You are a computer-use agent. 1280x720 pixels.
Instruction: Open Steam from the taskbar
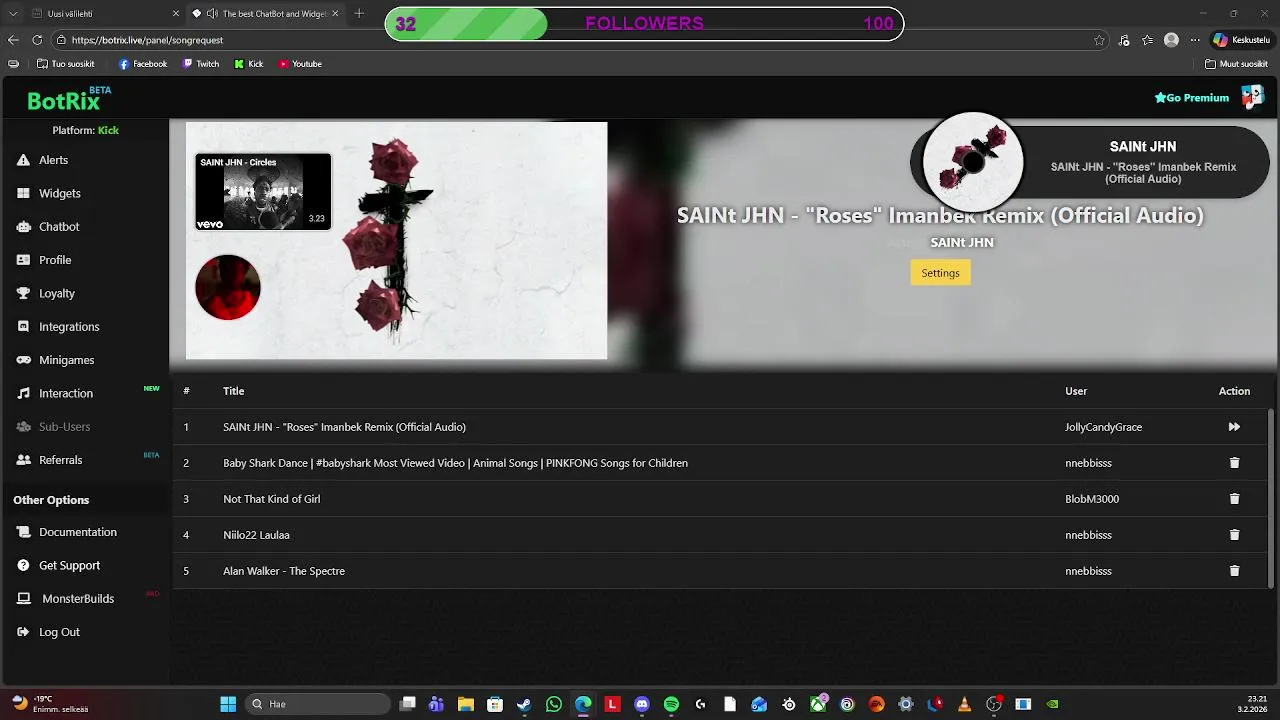[x=524, y=704]
